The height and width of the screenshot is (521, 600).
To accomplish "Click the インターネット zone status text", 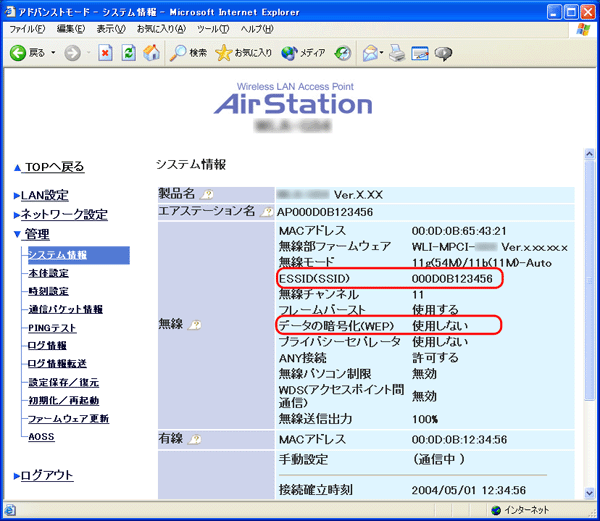I will (526, 510).
